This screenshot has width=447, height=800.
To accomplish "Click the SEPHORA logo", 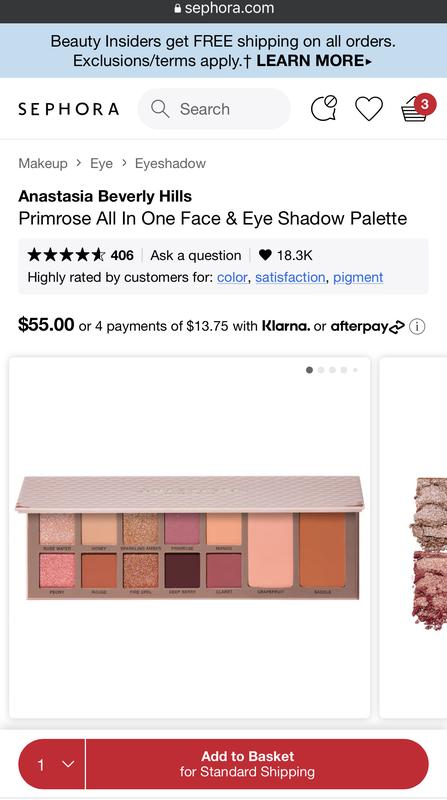I will [x=68, y=109].
